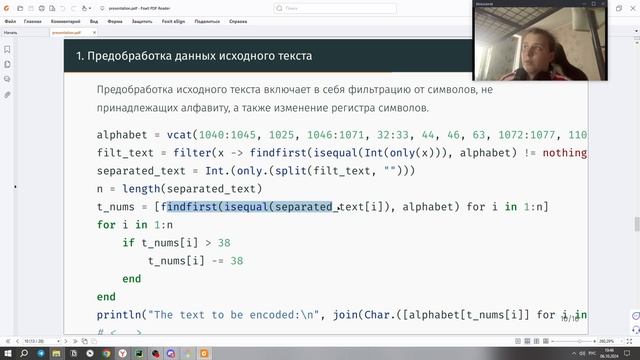Open the Вид ribbon tab

[94, 21]
